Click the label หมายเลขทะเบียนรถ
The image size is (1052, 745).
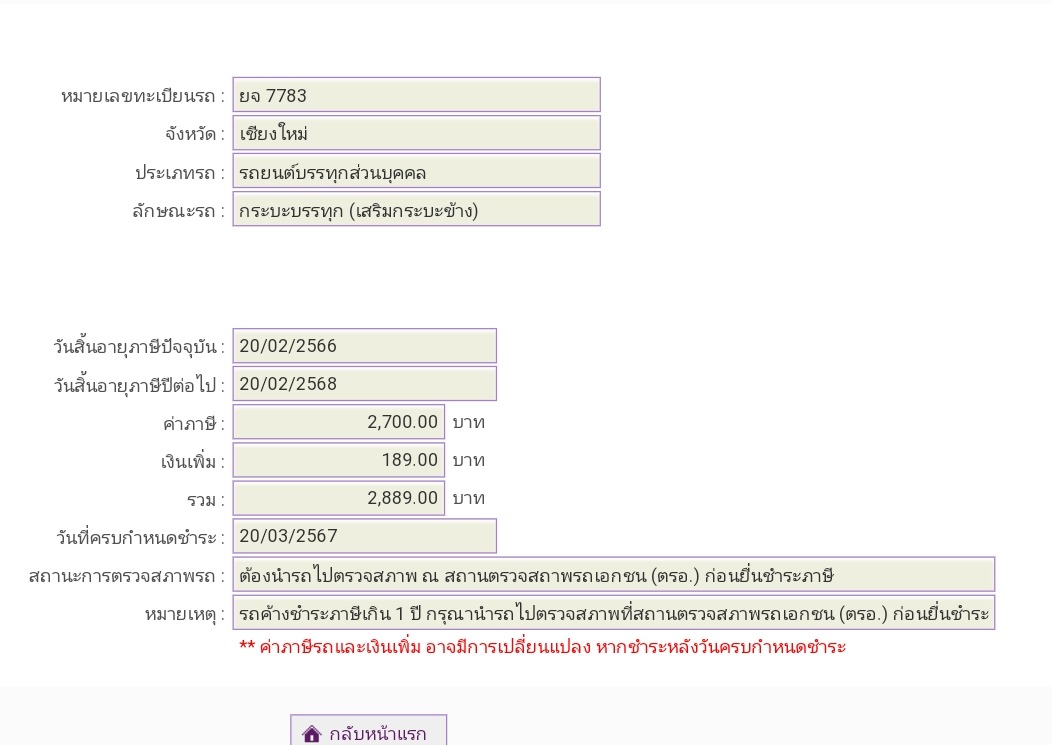click(142, 97)
